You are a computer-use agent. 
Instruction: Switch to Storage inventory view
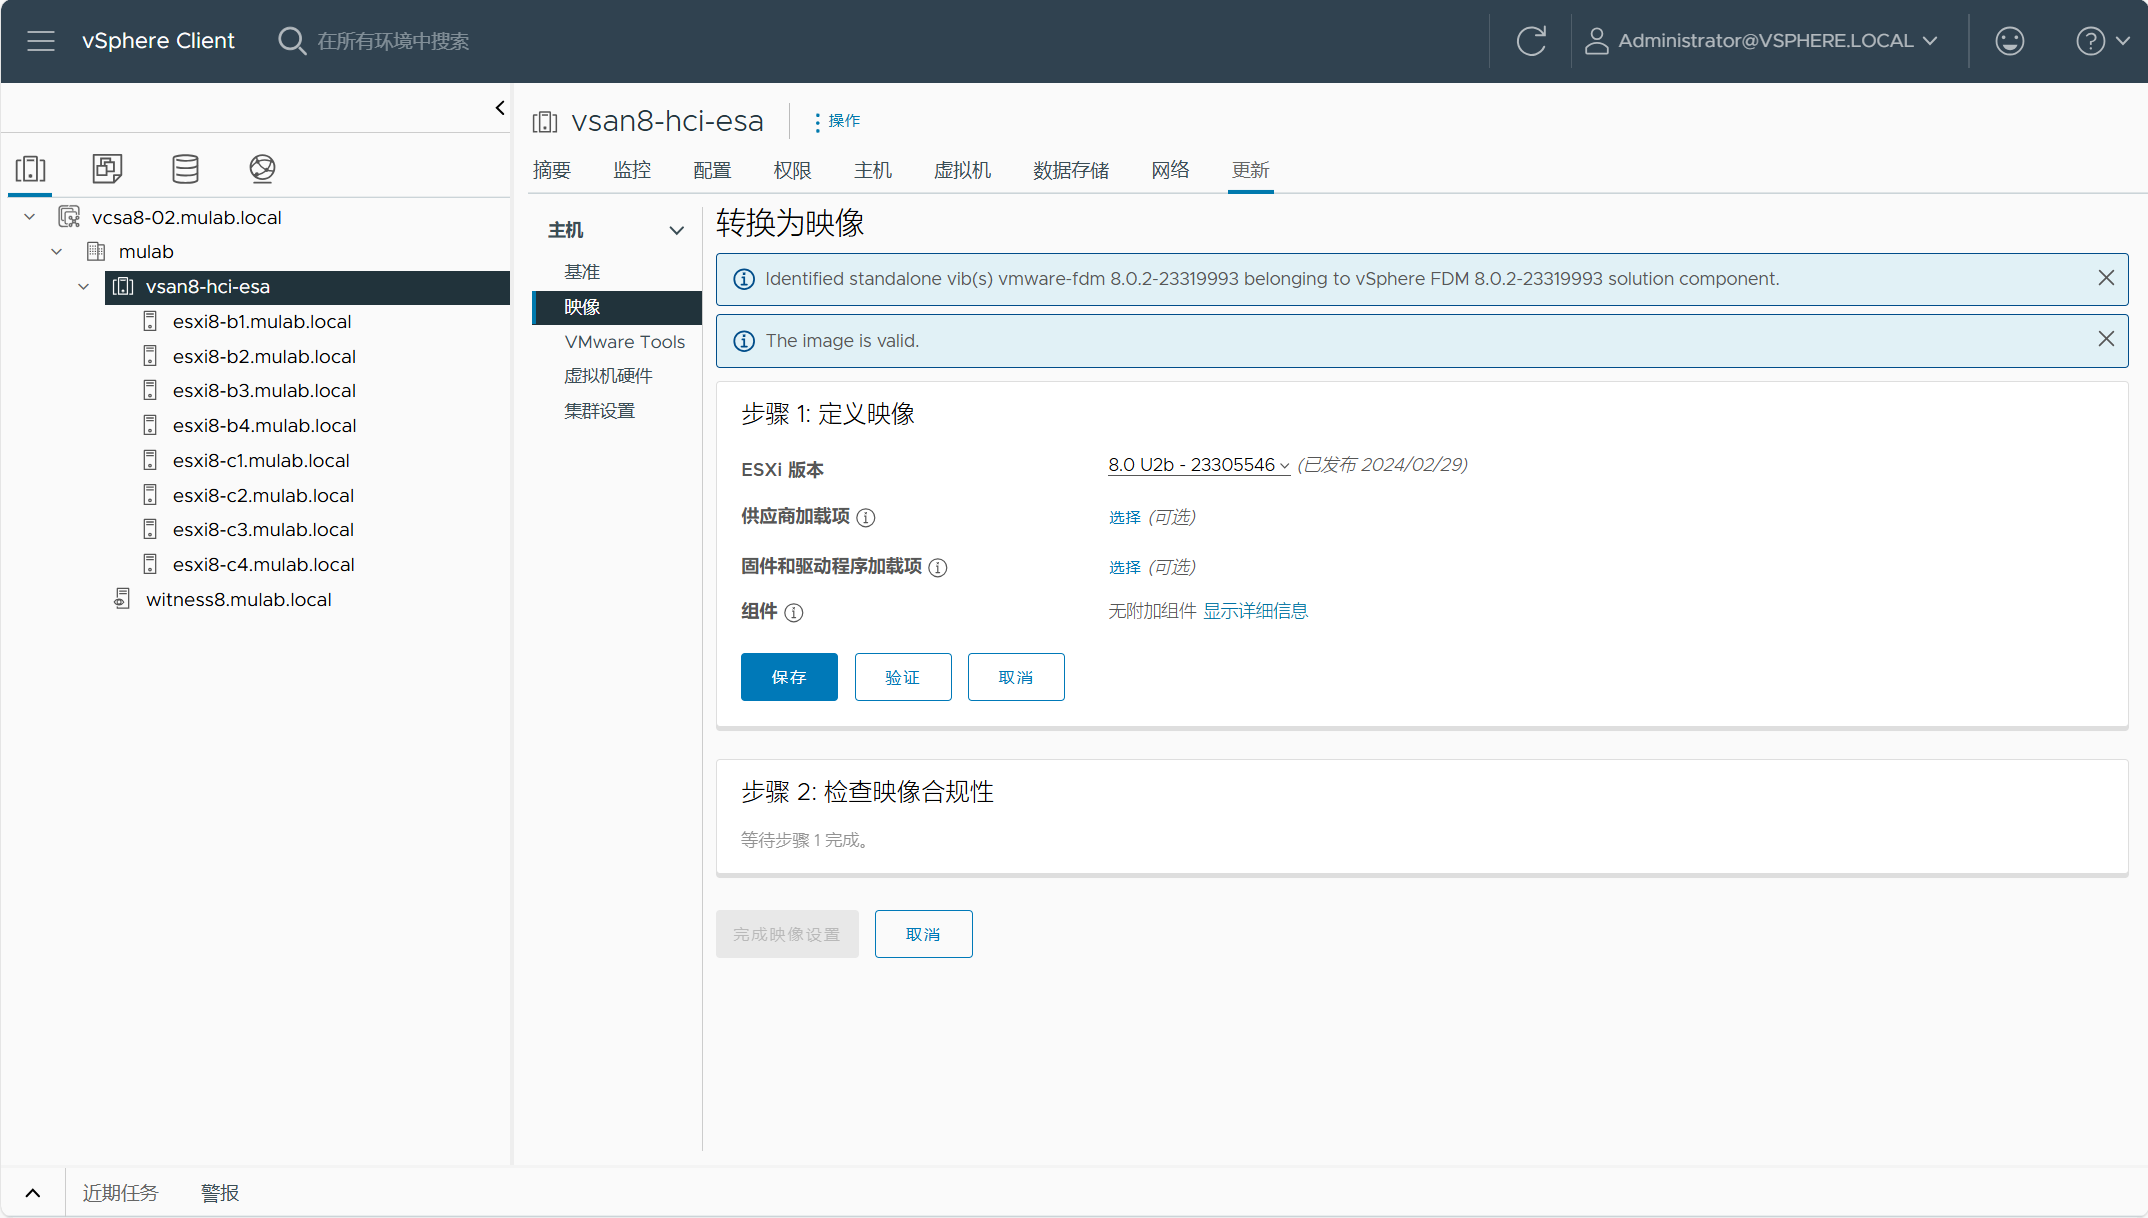click(x=185, y=169)
